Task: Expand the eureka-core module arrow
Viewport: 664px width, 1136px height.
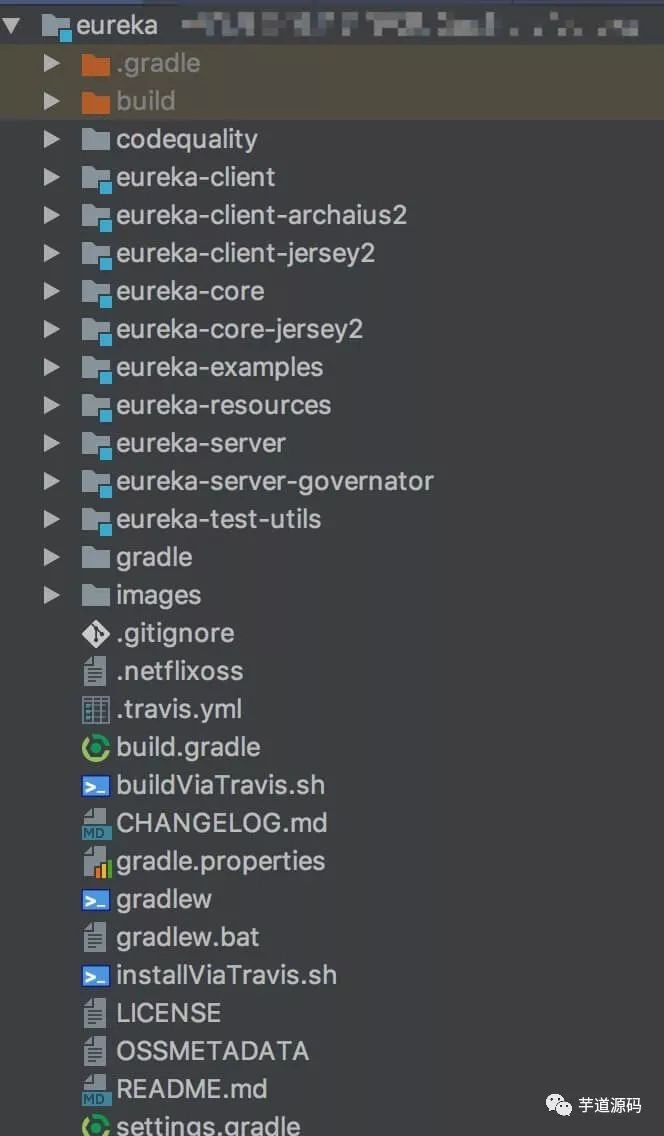Action: coord(51,291)
